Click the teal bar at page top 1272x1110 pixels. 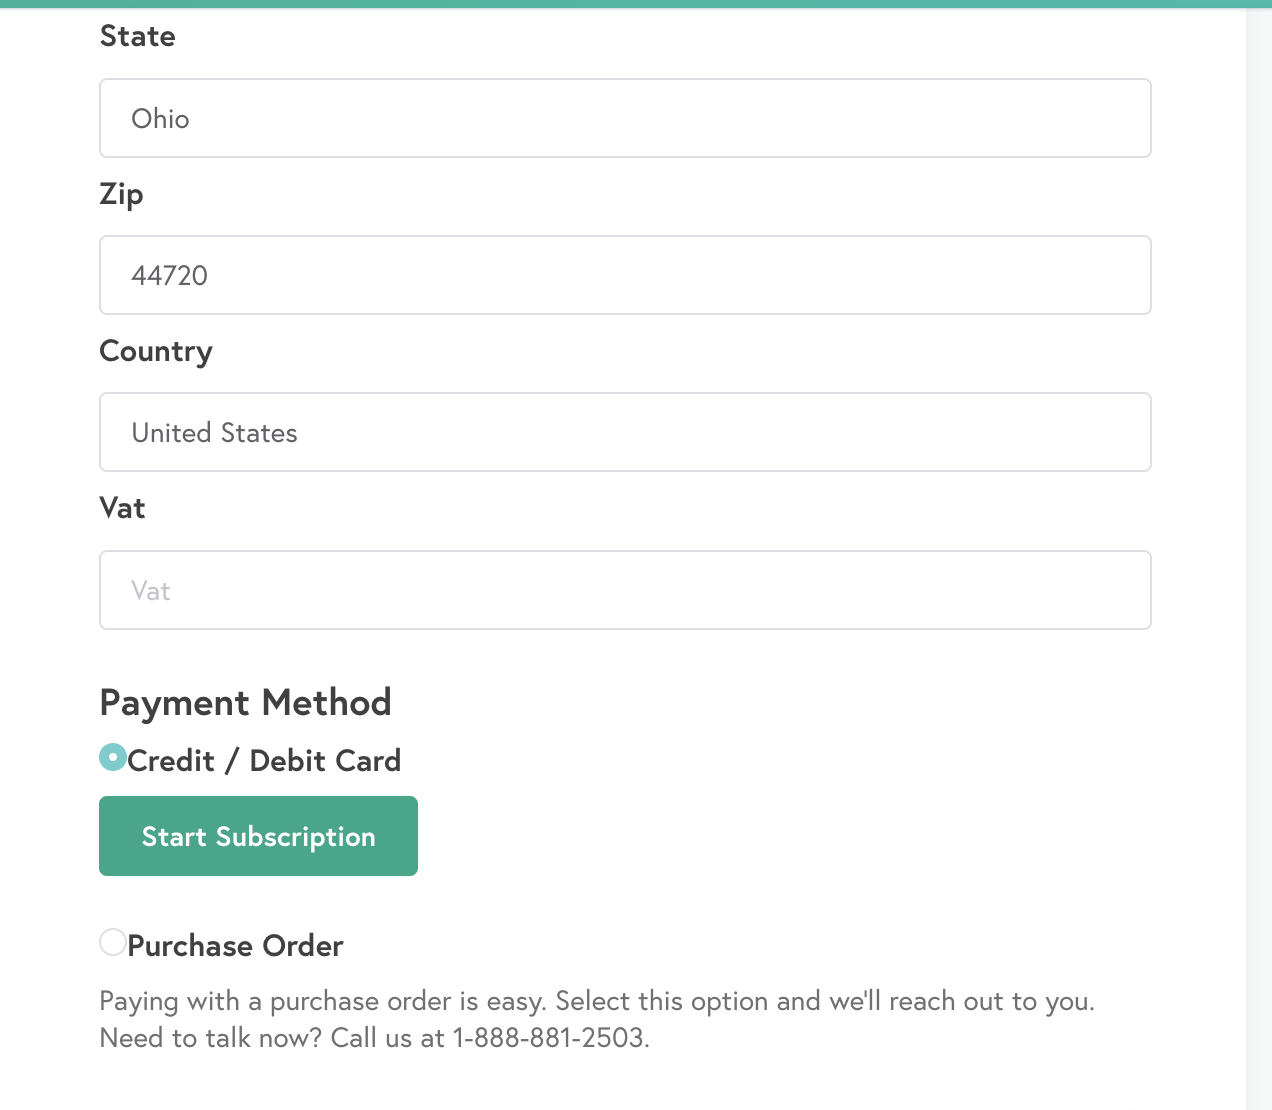[x=636, y=4]
